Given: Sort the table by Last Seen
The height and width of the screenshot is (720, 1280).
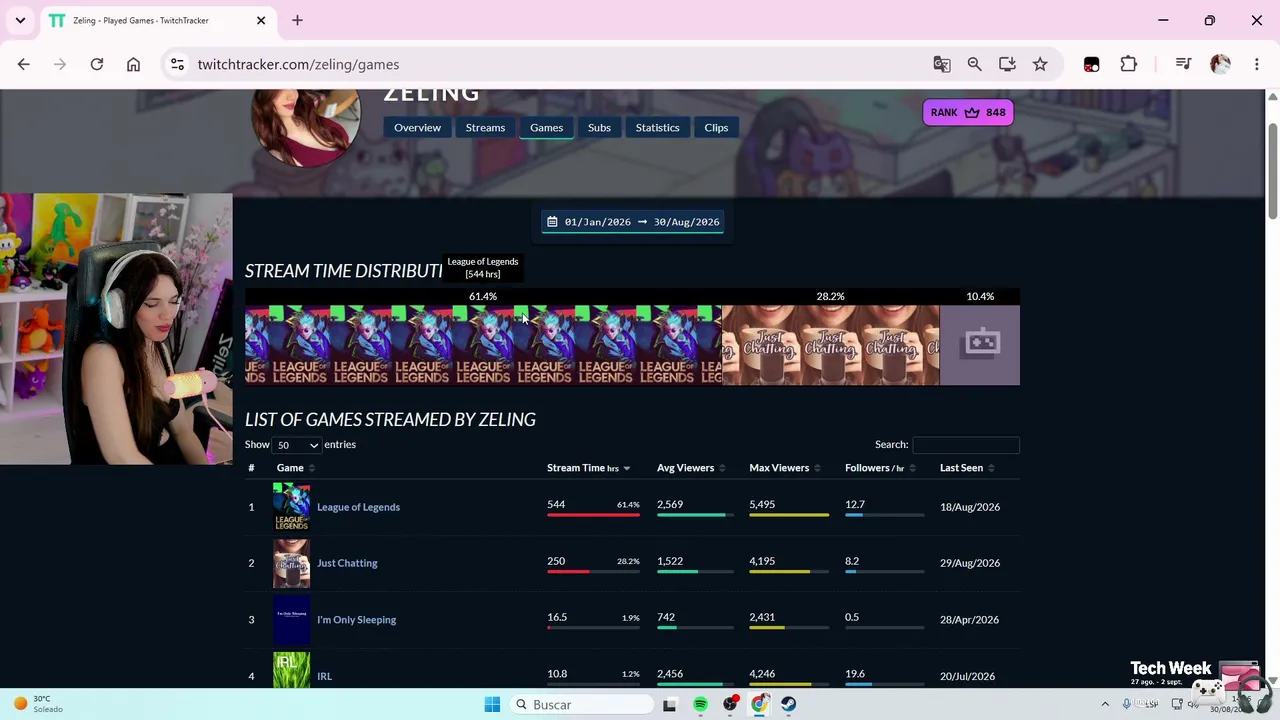Looking at the screenshot, I should click(967, 468).
